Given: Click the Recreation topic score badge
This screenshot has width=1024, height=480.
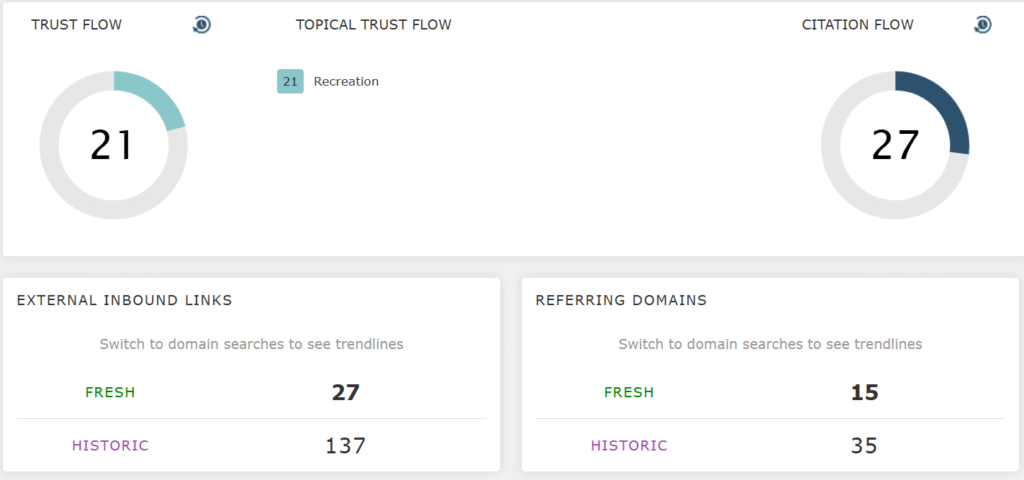Looking at the screenshot, I should coord(290,81).
